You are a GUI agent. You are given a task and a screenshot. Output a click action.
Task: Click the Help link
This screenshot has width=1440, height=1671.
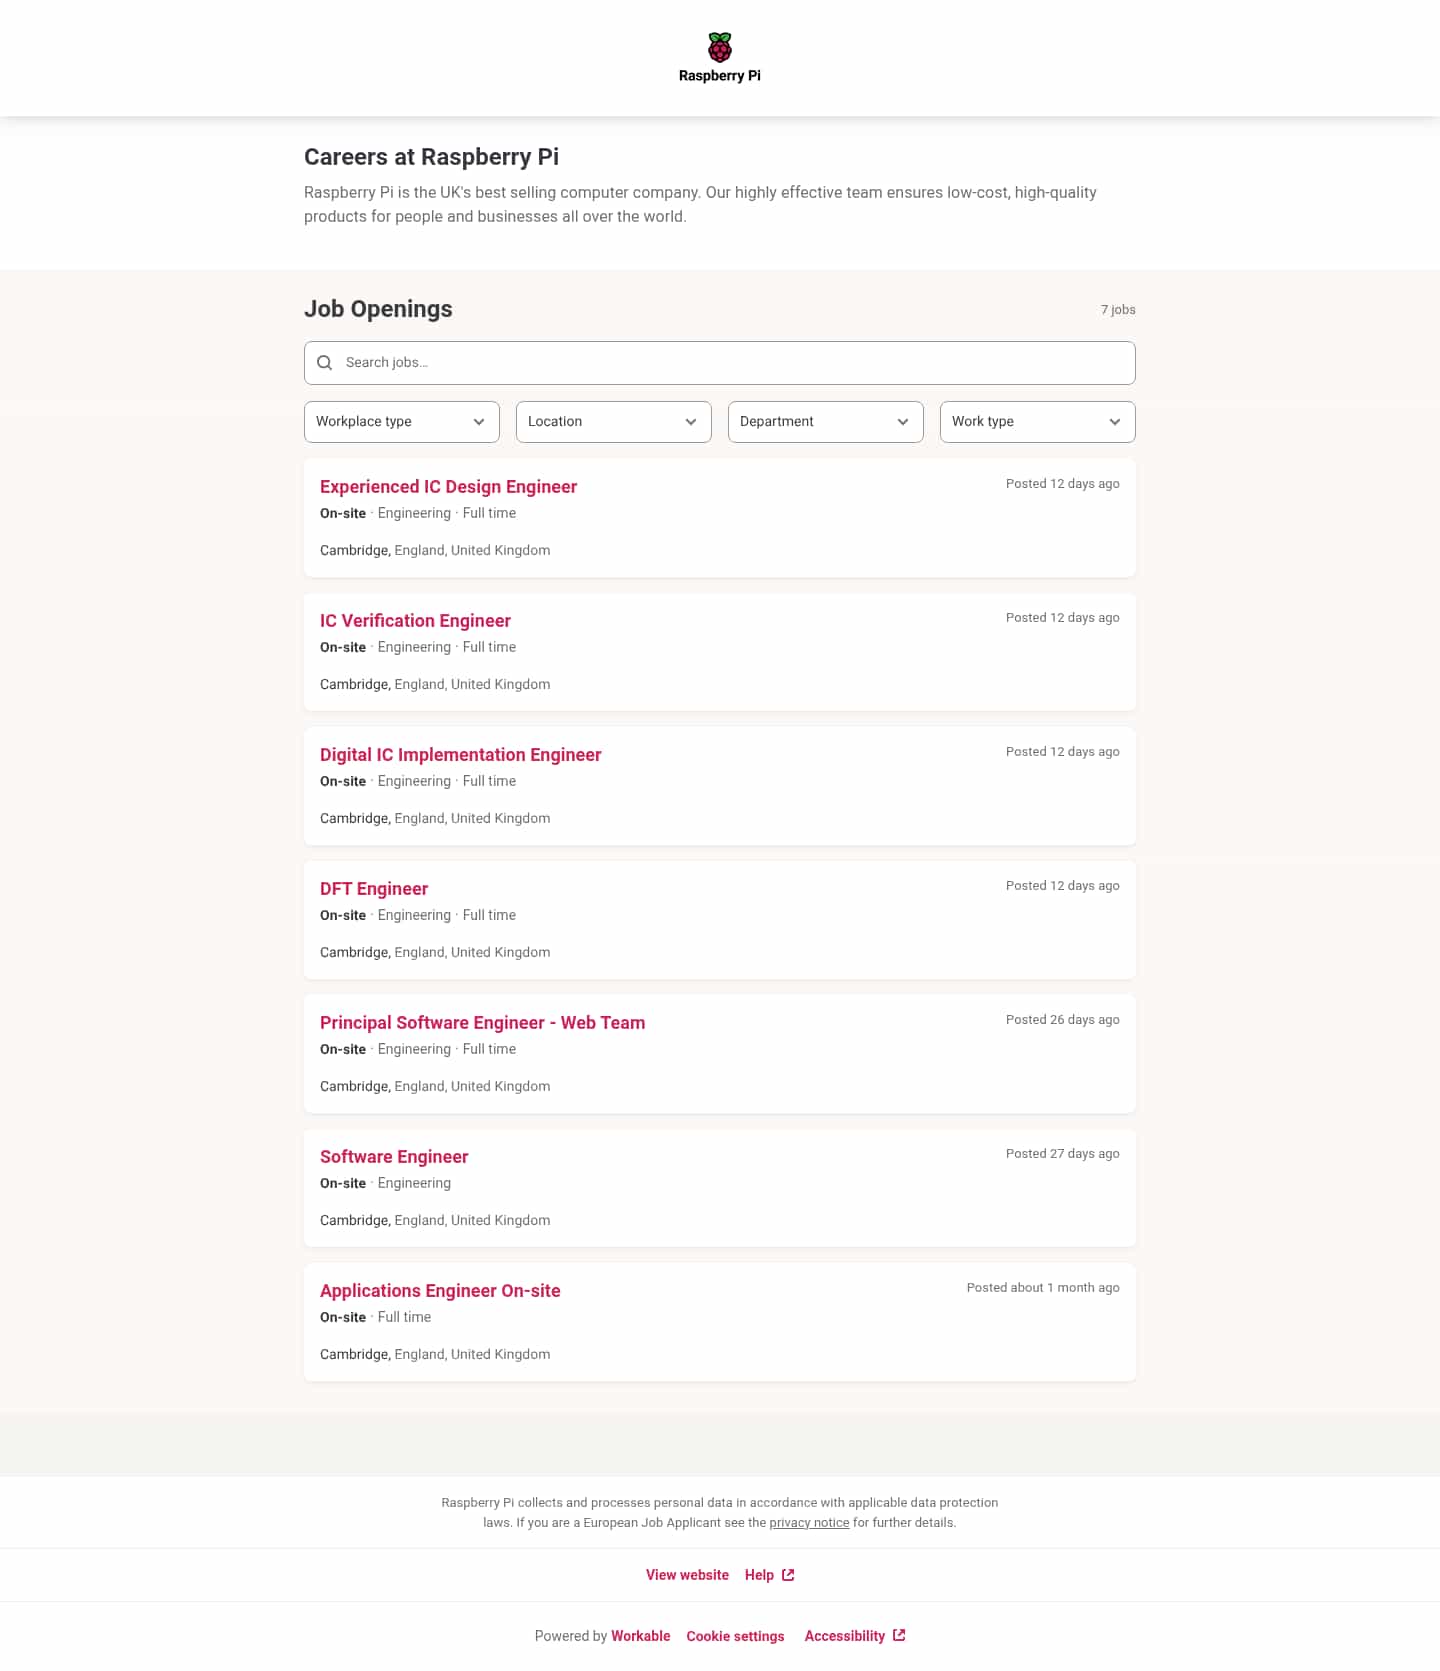759,1575
